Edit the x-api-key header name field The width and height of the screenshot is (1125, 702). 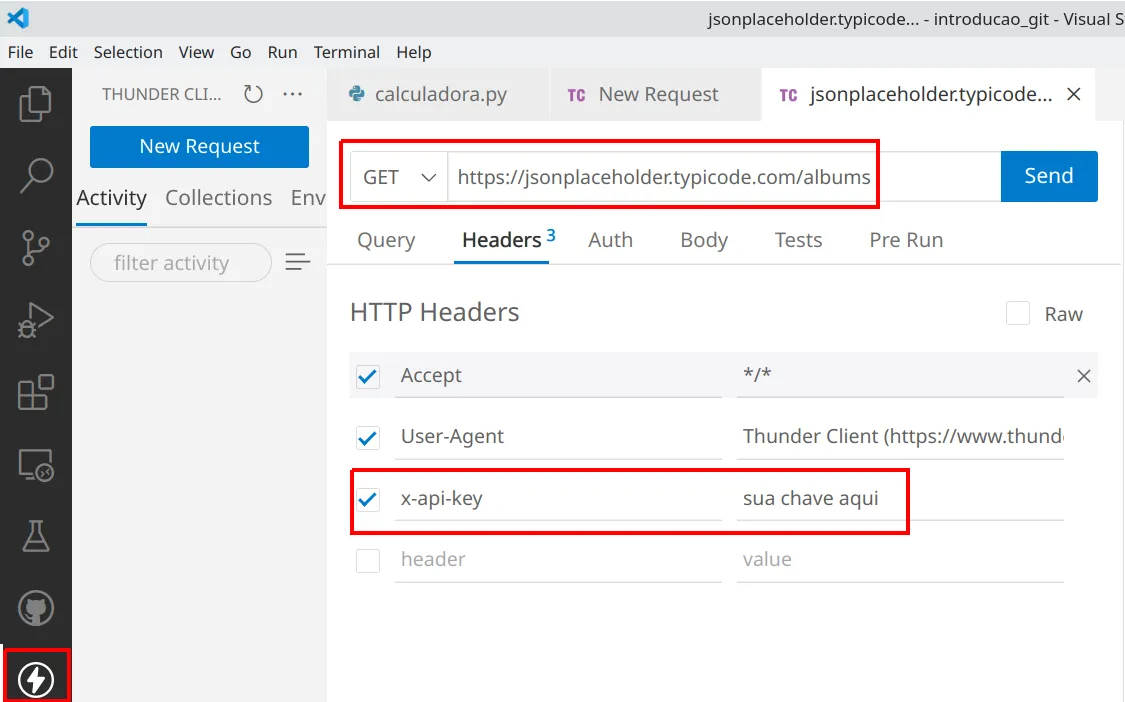pyautogui.click(x=558, y=498)
